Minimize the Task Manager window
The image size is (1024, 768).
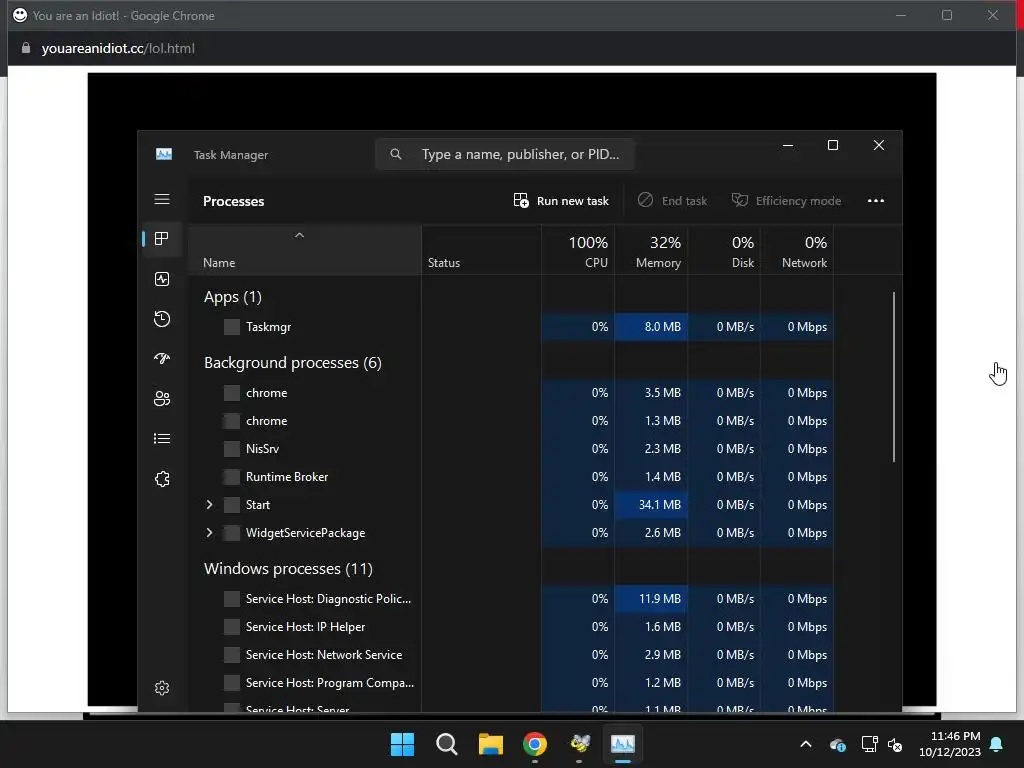(x=788, y=146)
